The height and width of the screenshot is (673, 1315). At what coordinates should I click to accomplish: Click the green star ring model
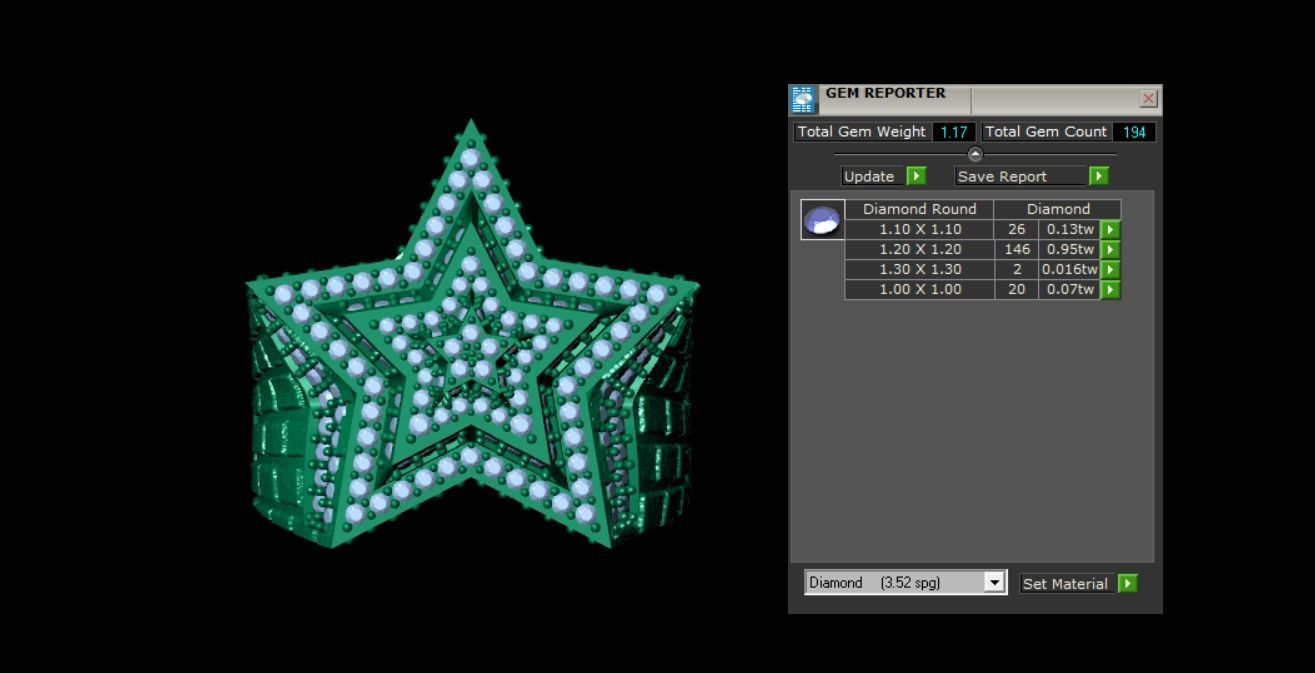point(472,335)
